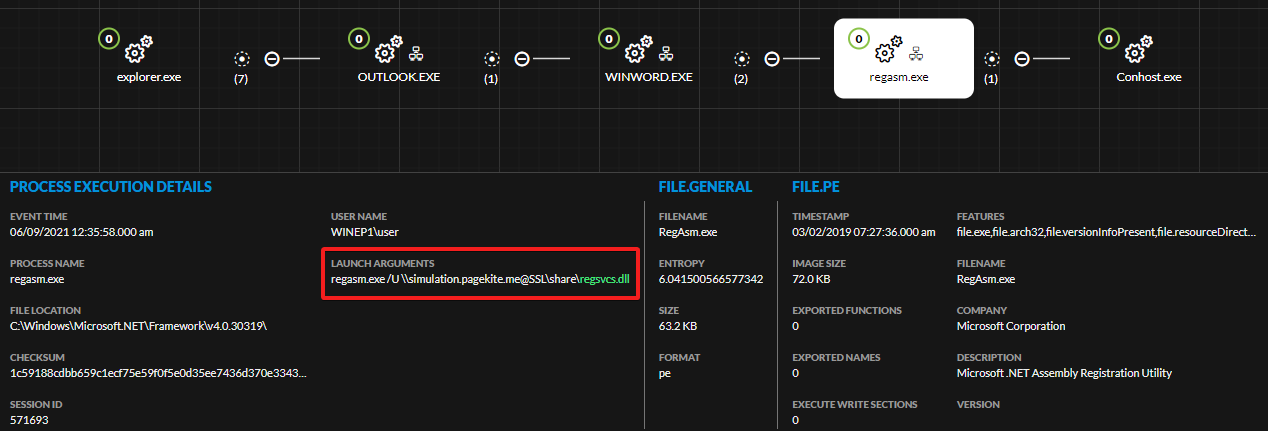Click the truncated checksum hash value
This screenshot has height=431, width=1268.
(x=158, y=373)
